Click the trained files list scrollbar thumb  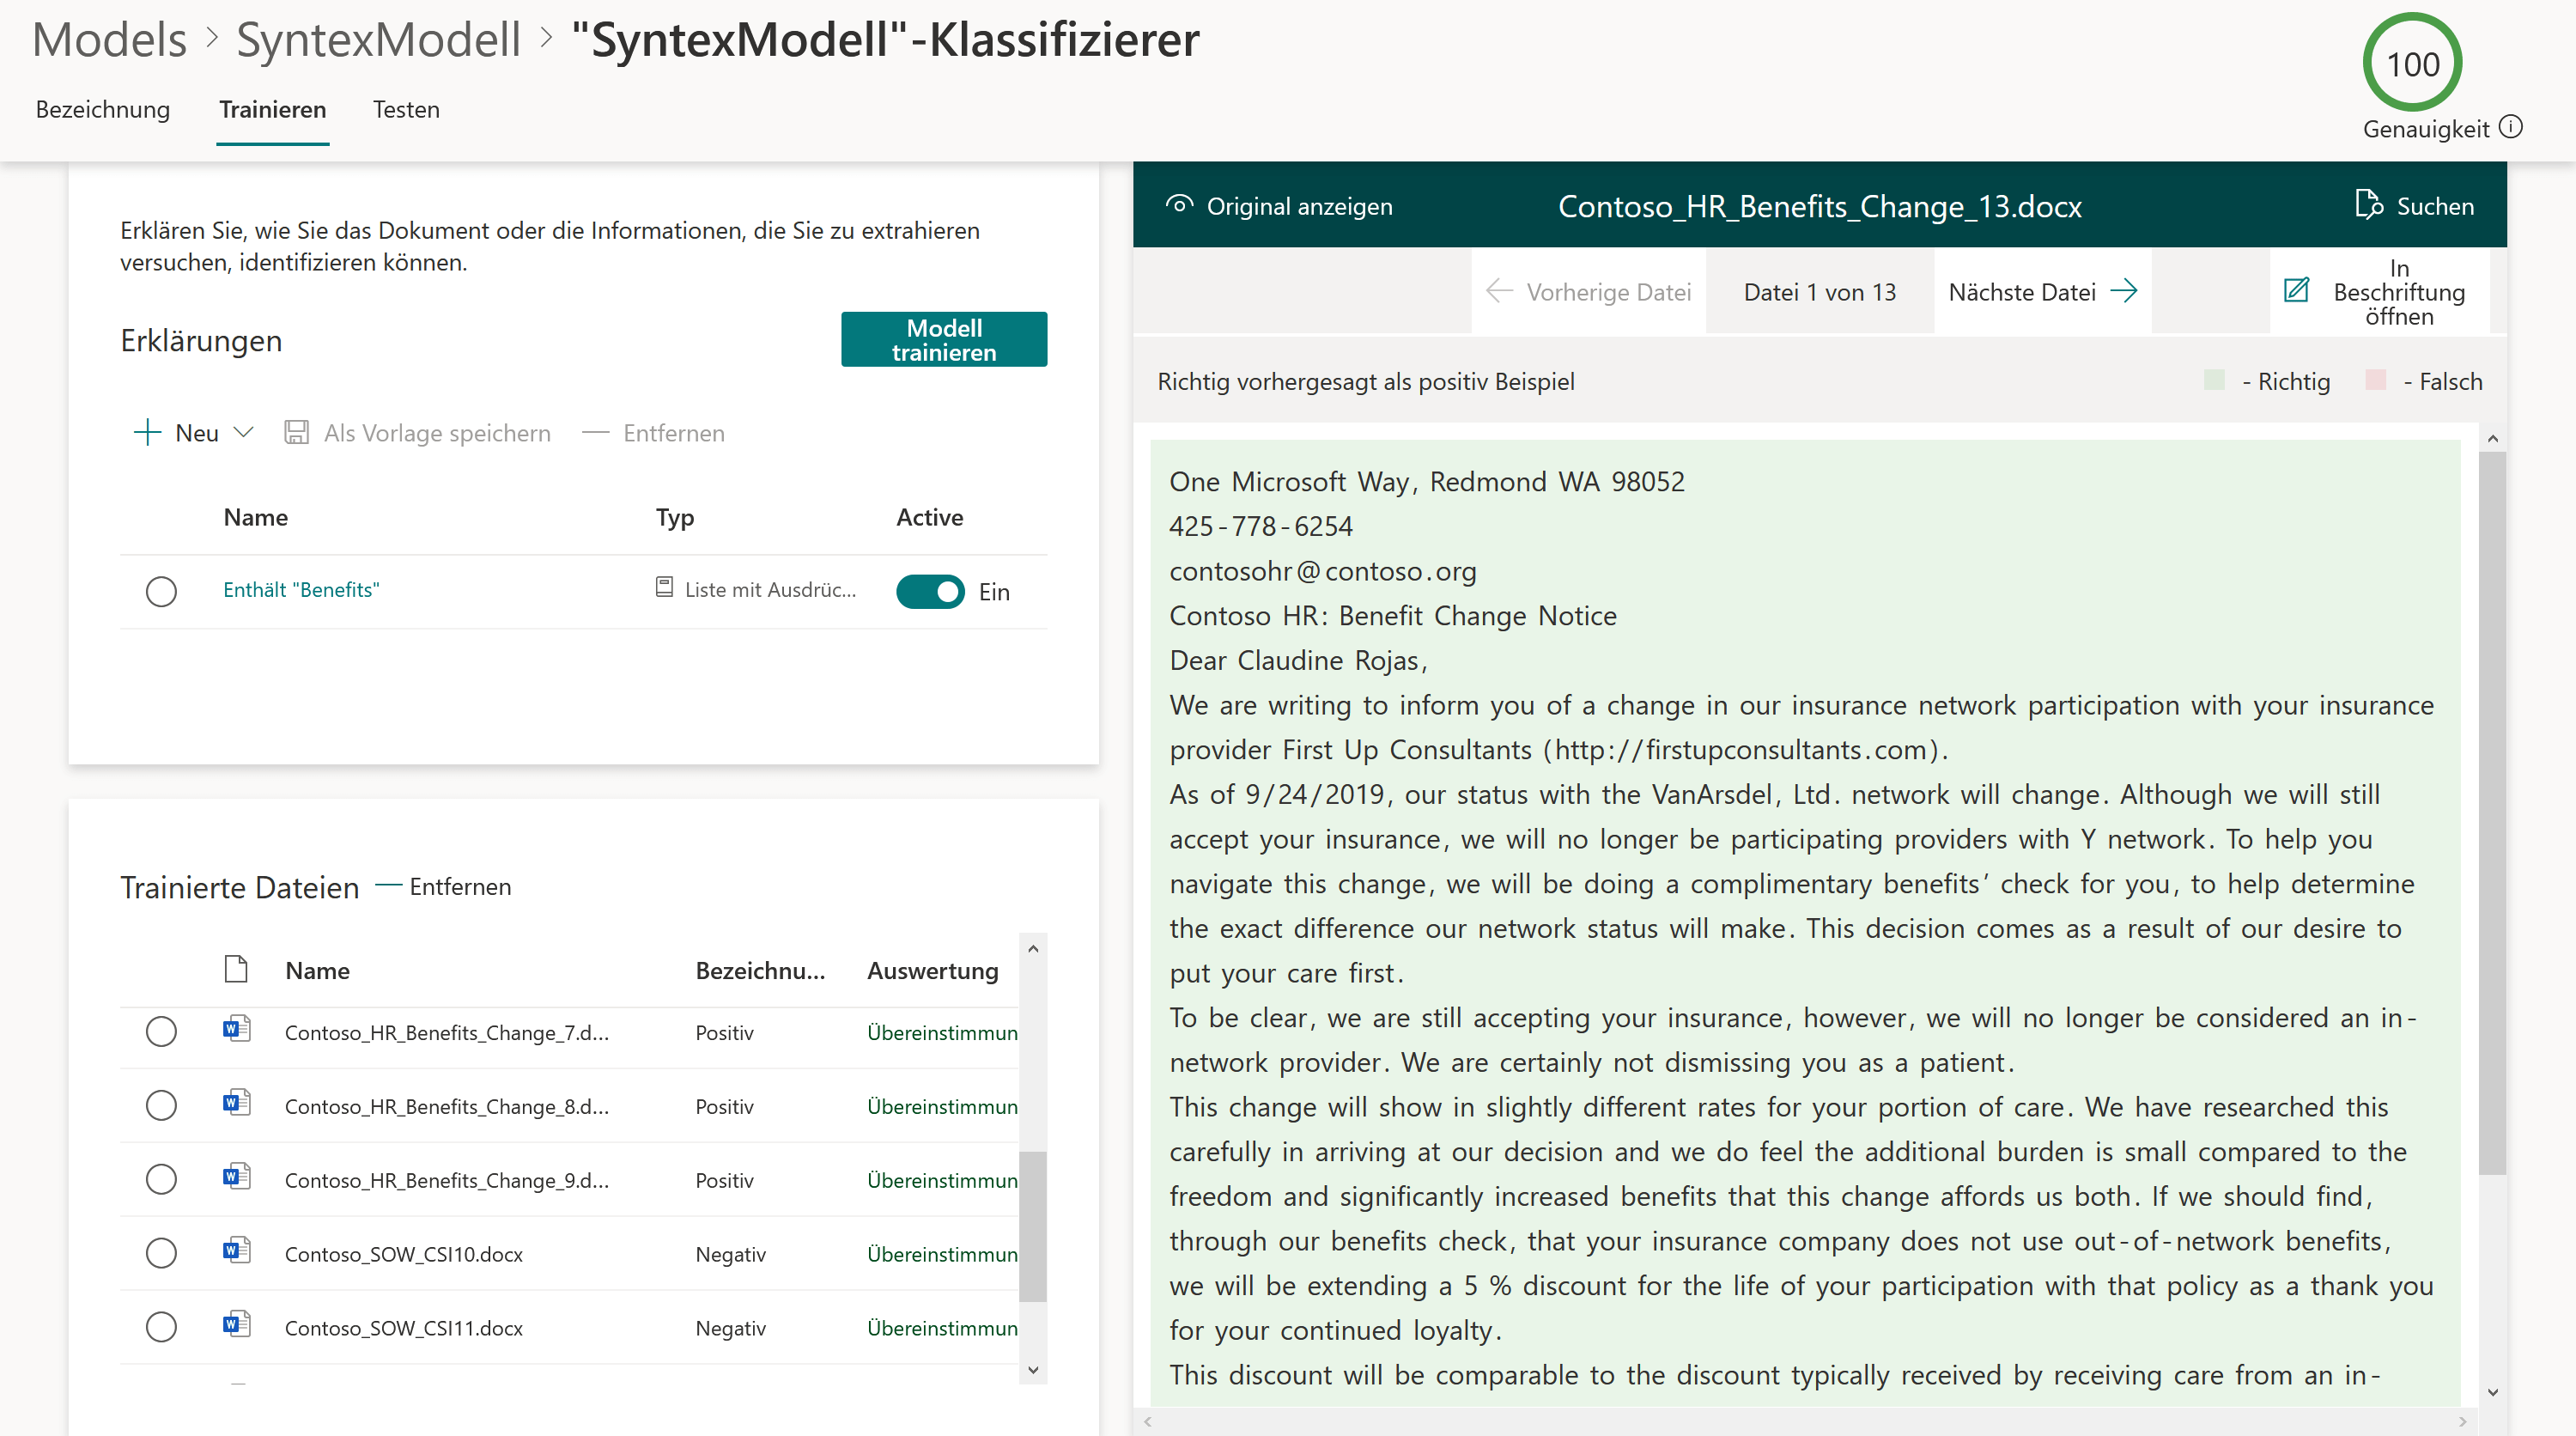(1033, 1226)
